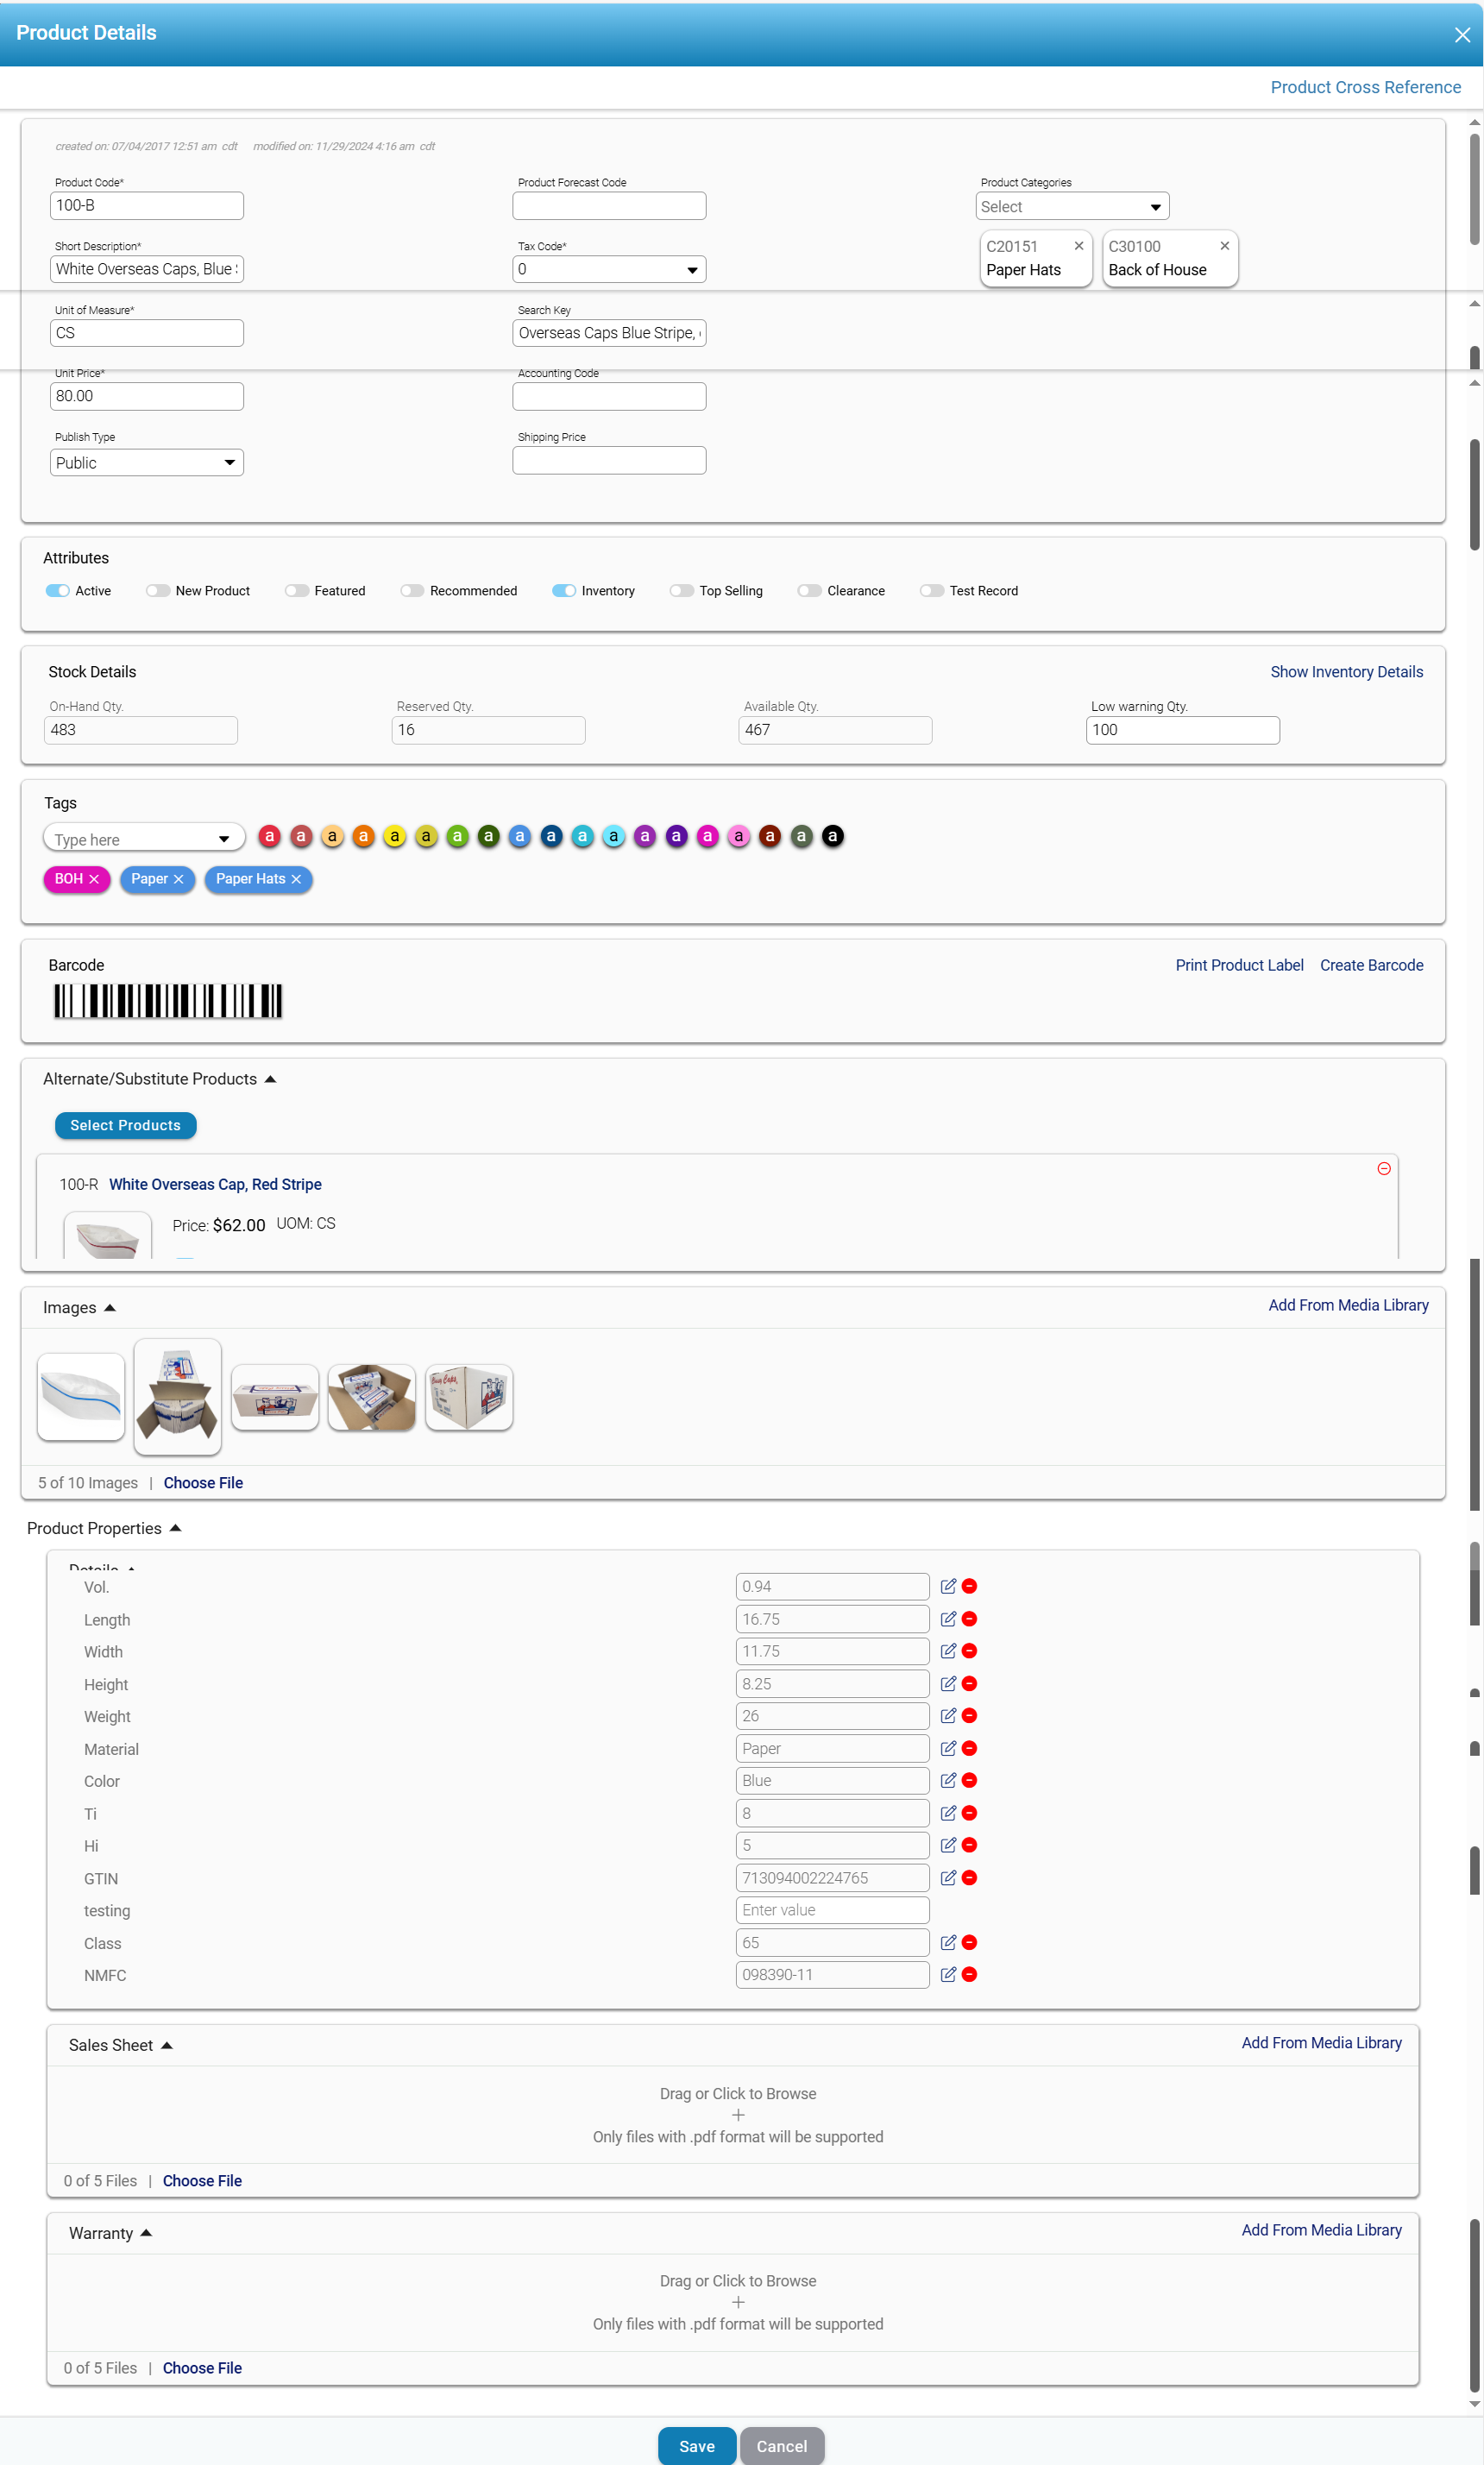The width and height of the screenshot is (1484, 2465).
Task: Click the edit icon for Length property
Action: (947, 1619)
